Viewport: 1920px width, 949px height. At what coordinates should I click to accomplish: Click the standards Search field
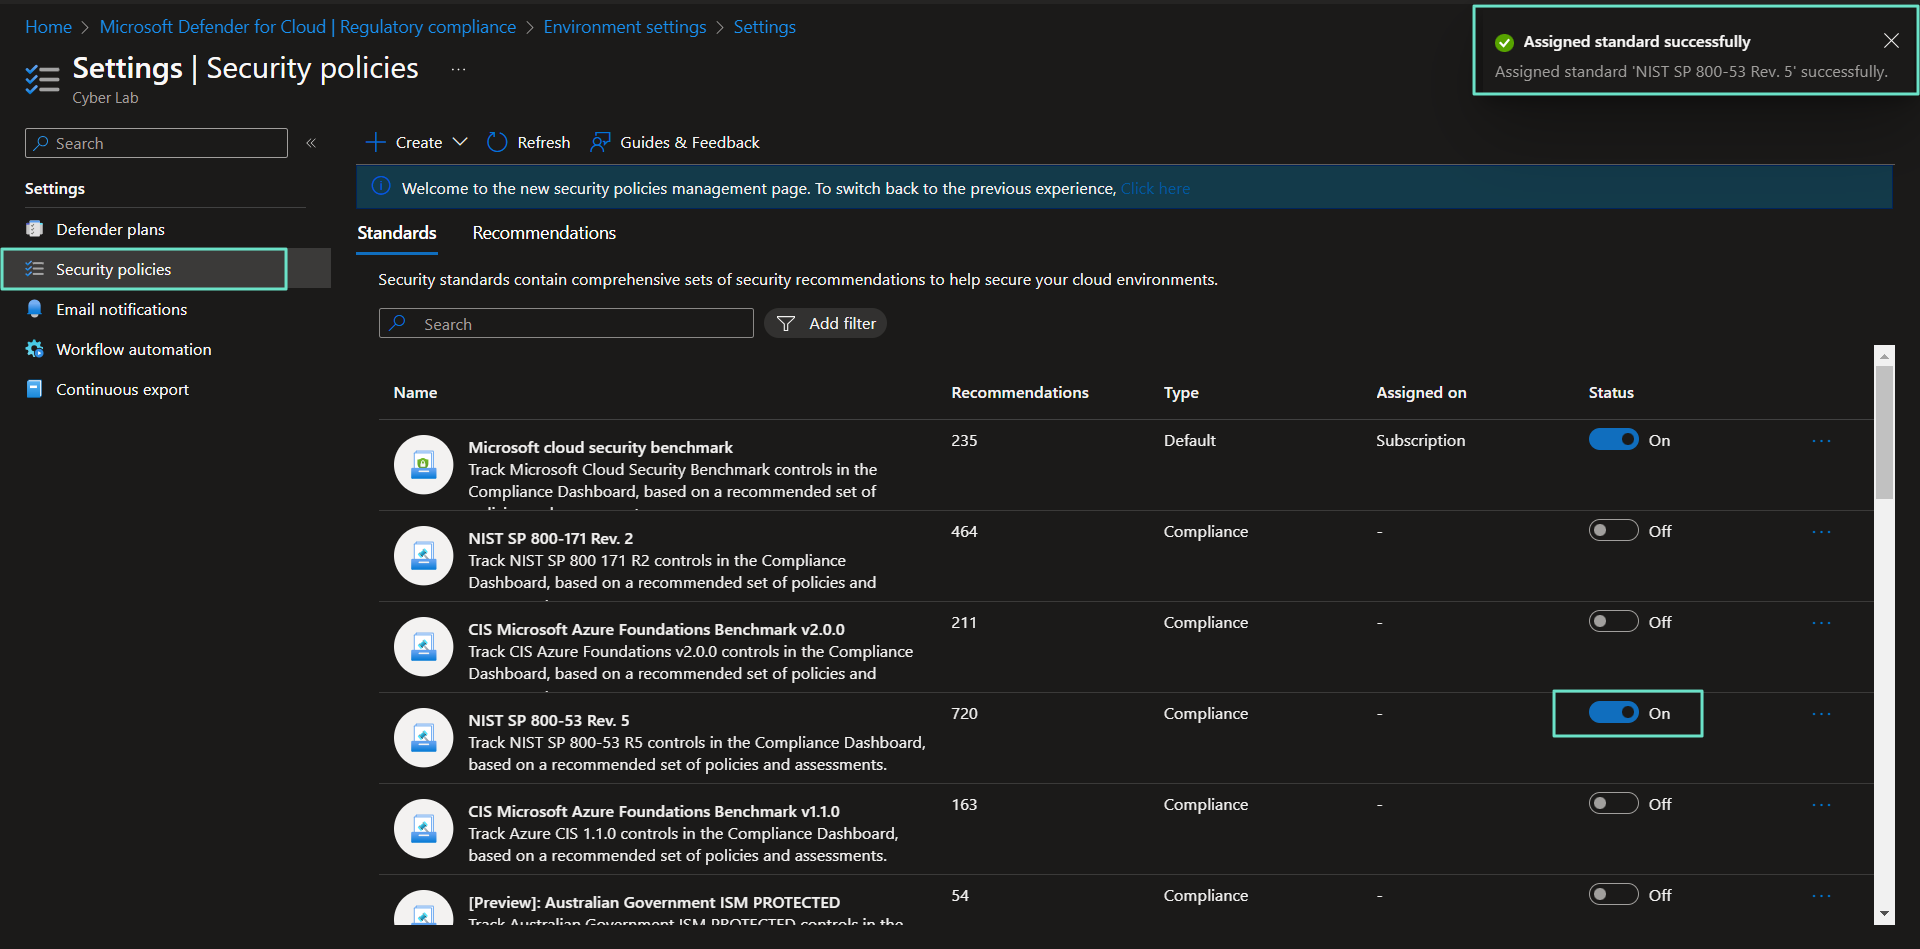[x=566, y=323]
